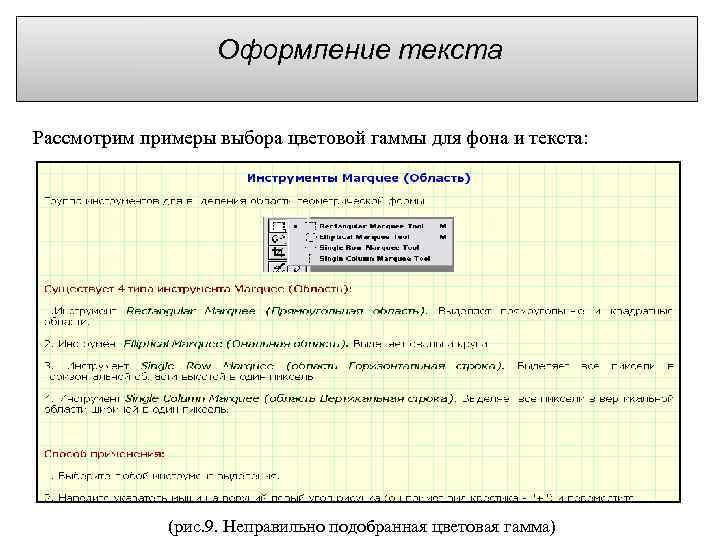Click the italic text "Single Row Marquee"
This screenshot has height=540, width=720.
pos(207,366)
